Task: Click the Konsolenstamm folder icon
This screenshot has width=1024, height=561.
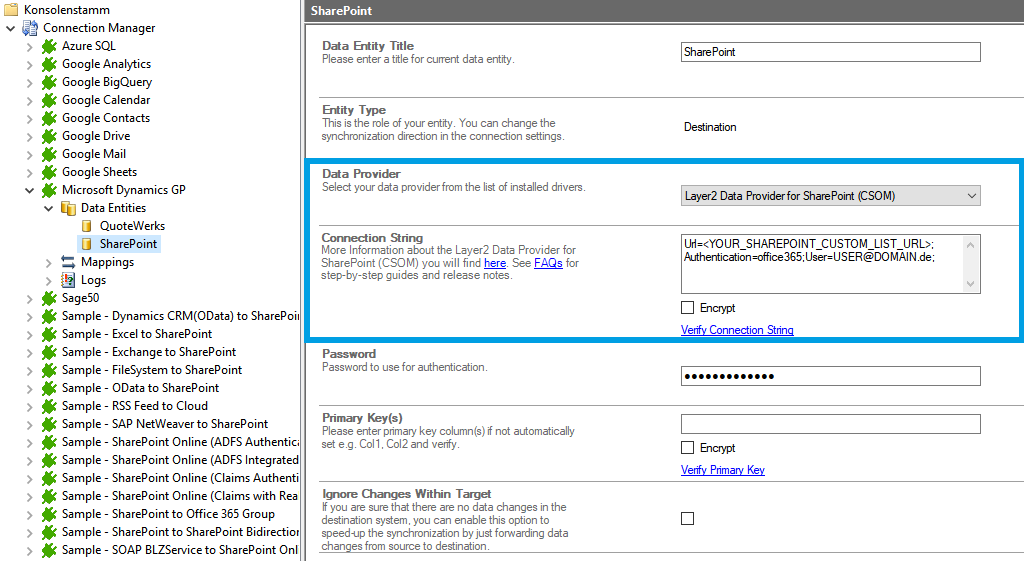Action: coord(11,10)
